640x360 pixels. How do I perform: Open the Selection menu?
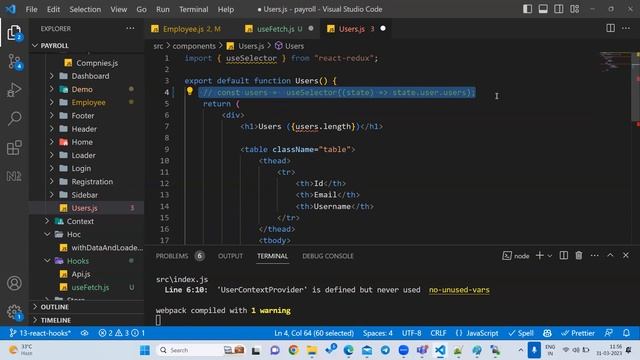[85, 9]
